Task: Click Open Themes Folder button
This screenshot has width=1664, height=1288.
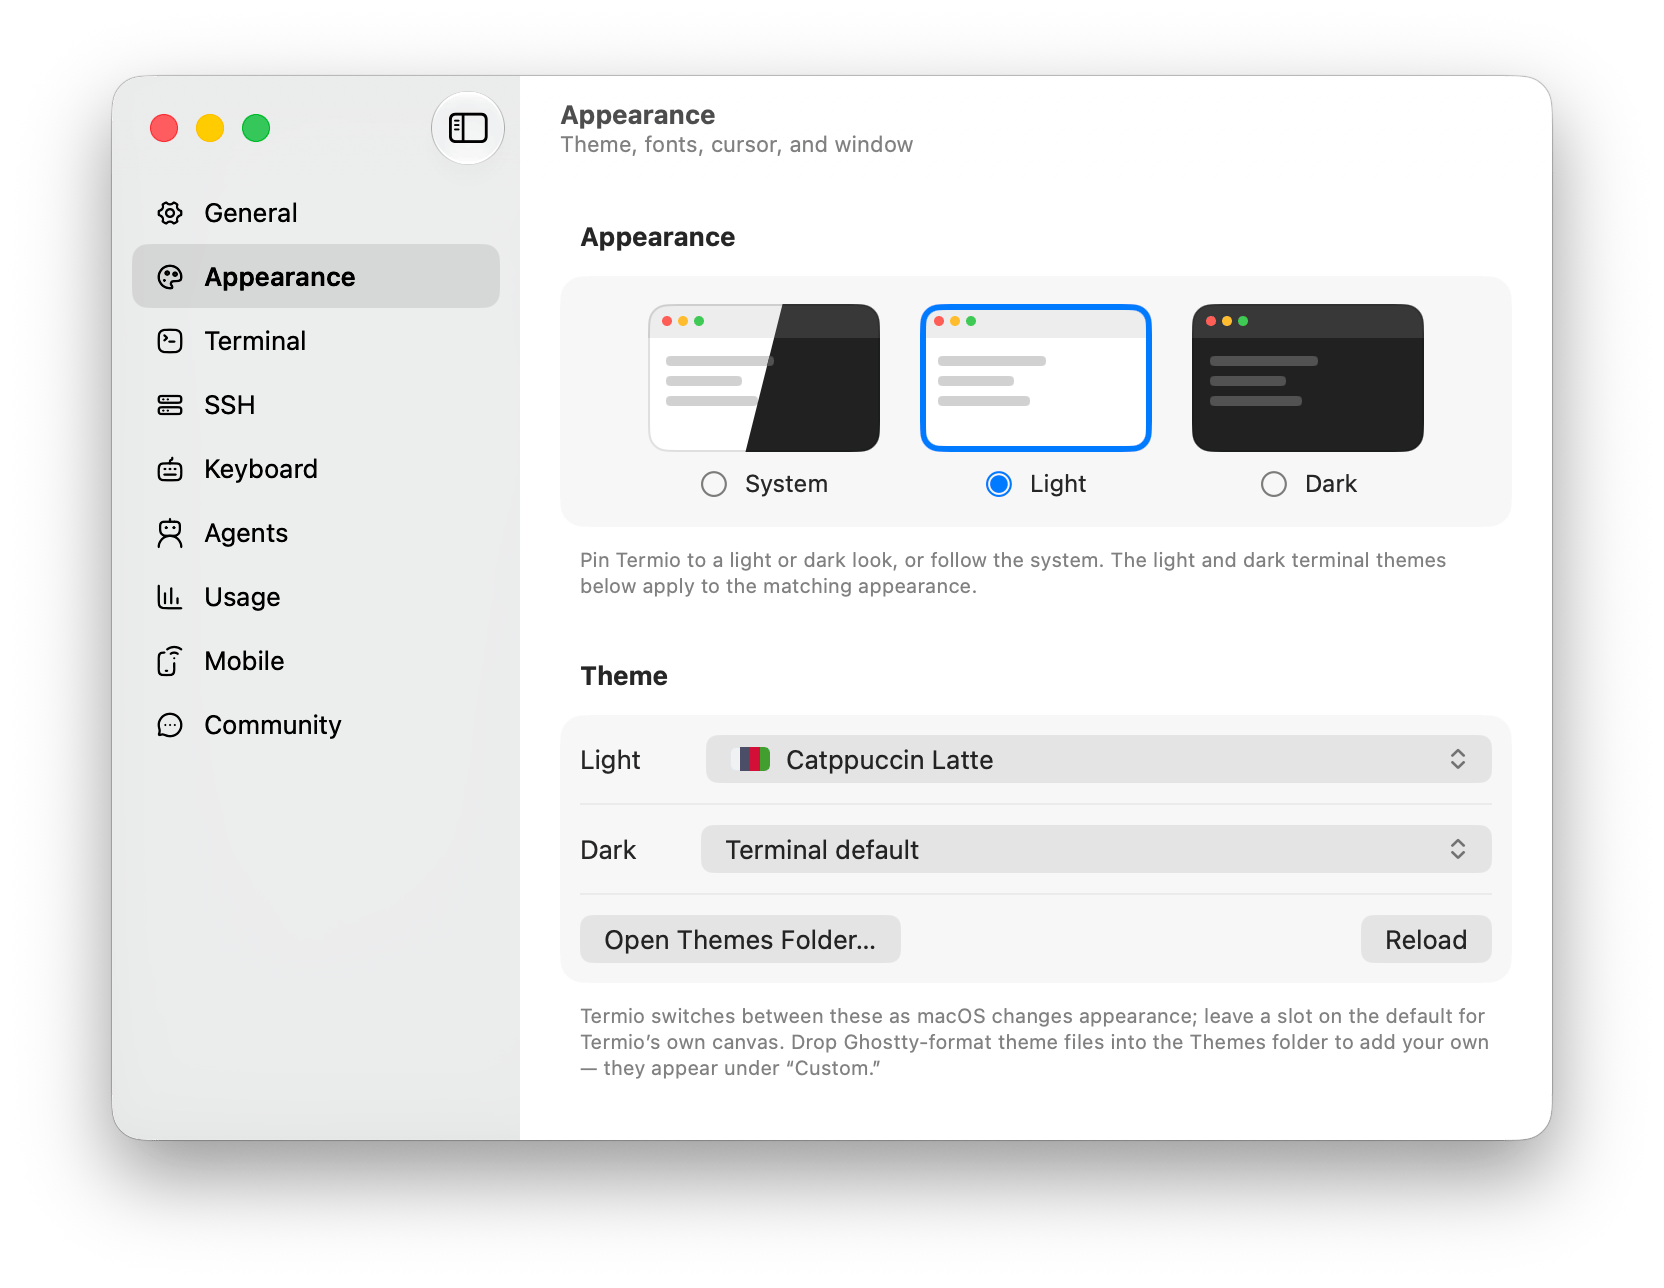Action: pos(740,940)
